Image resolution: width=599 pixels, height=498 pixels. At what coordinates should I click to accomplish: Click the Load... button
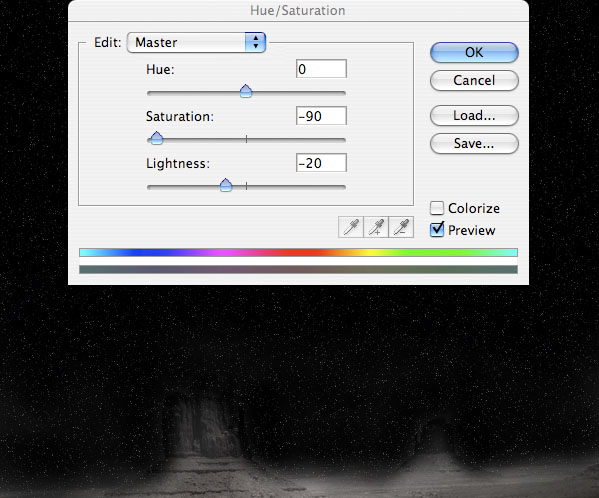(x=474, y=115)
